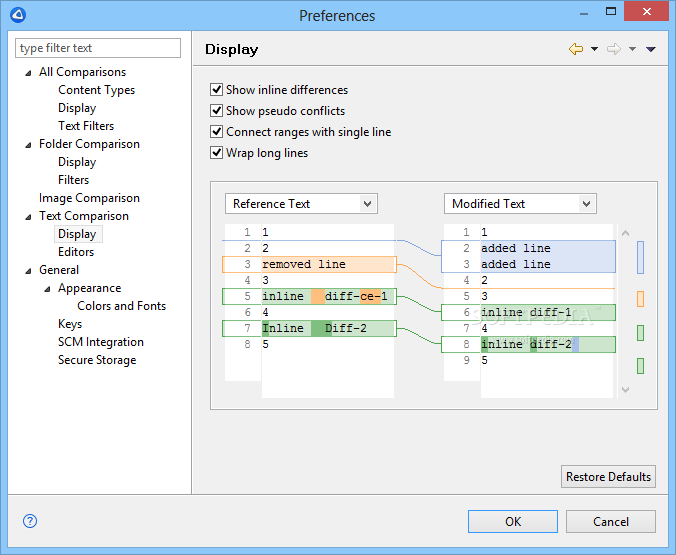Open the Reference Text dropdown

[x=301, y=204]
